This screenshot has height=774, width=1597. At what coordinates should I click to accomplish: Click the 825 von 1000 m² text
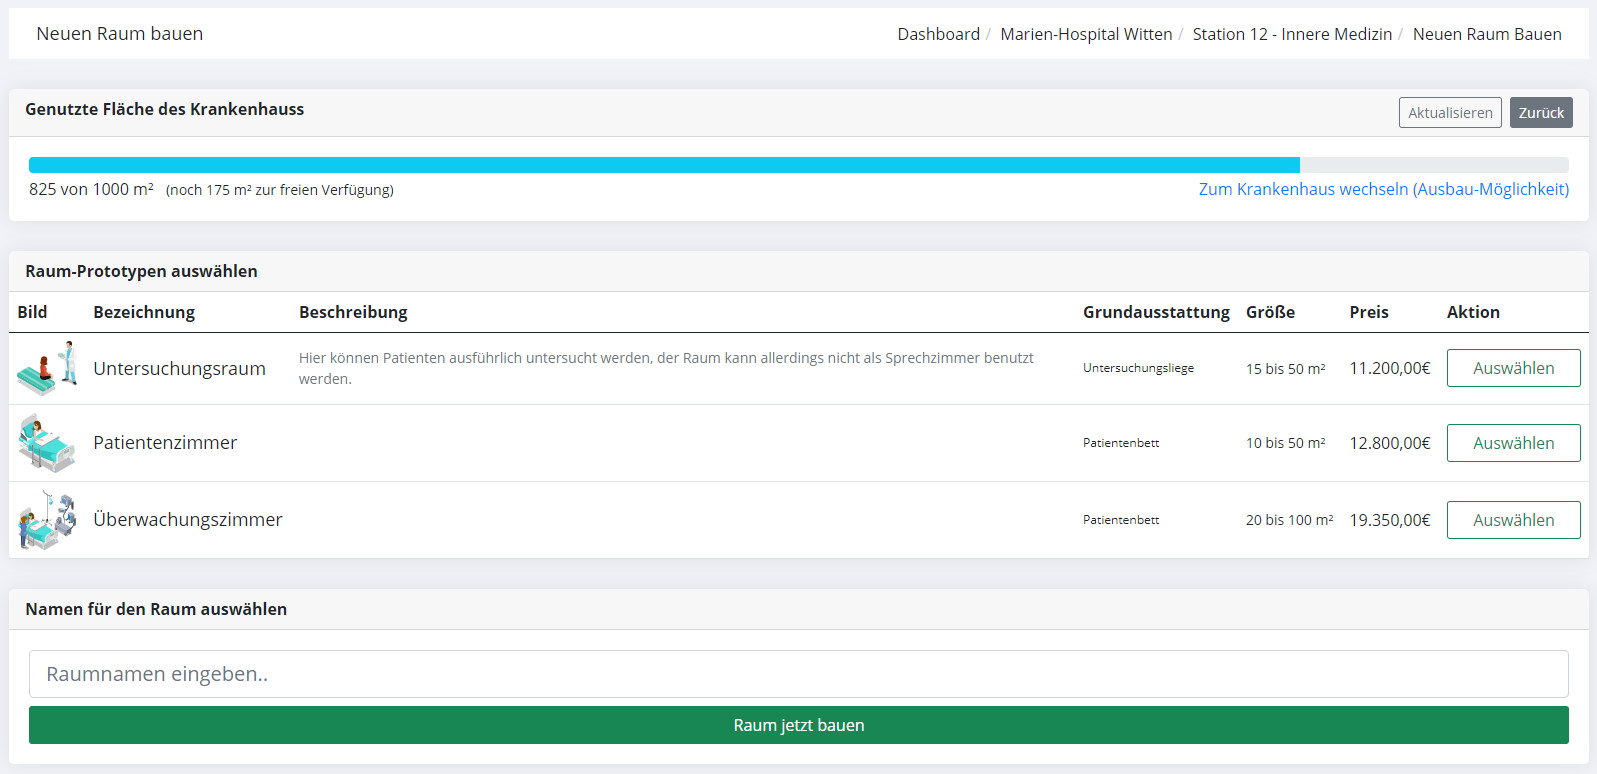[91, 189]
